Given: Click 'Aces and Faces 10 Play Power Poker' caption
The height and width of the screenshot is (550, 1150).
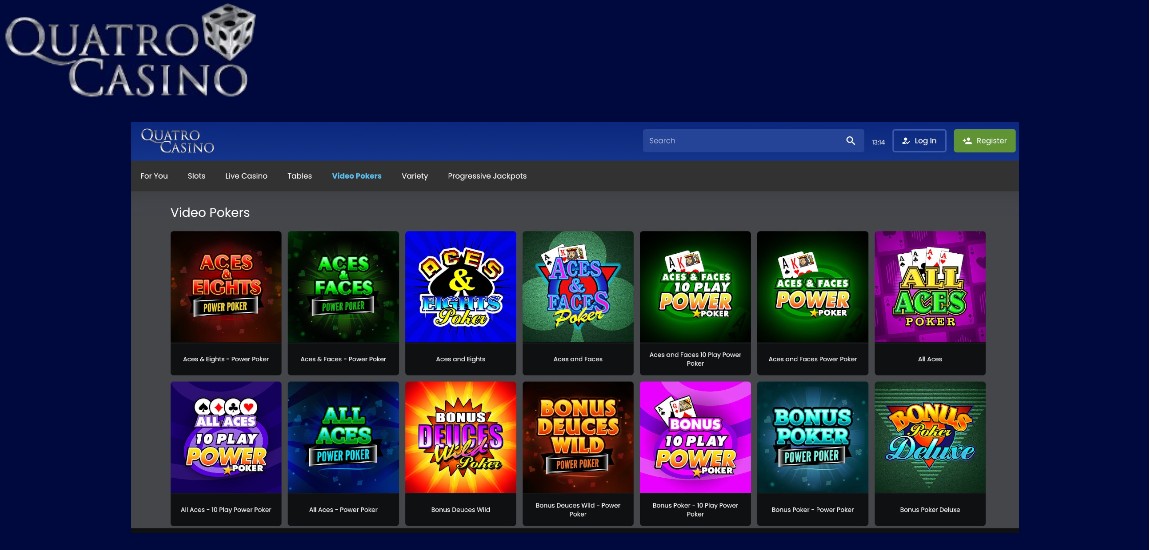Looking at the screenshot, I should click(x=695, y=359).
